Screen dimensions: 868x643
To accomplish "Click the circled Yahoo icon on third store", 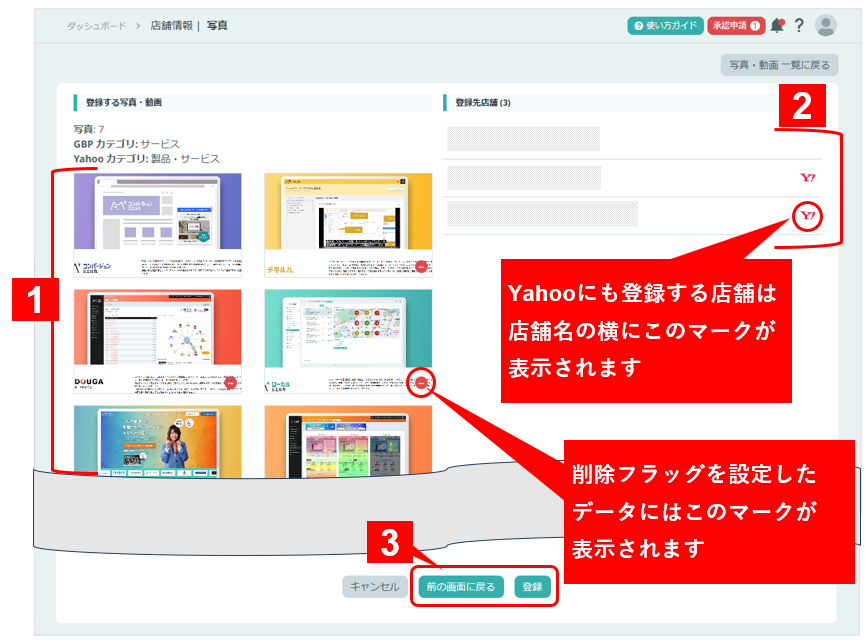I will [807, 215].
